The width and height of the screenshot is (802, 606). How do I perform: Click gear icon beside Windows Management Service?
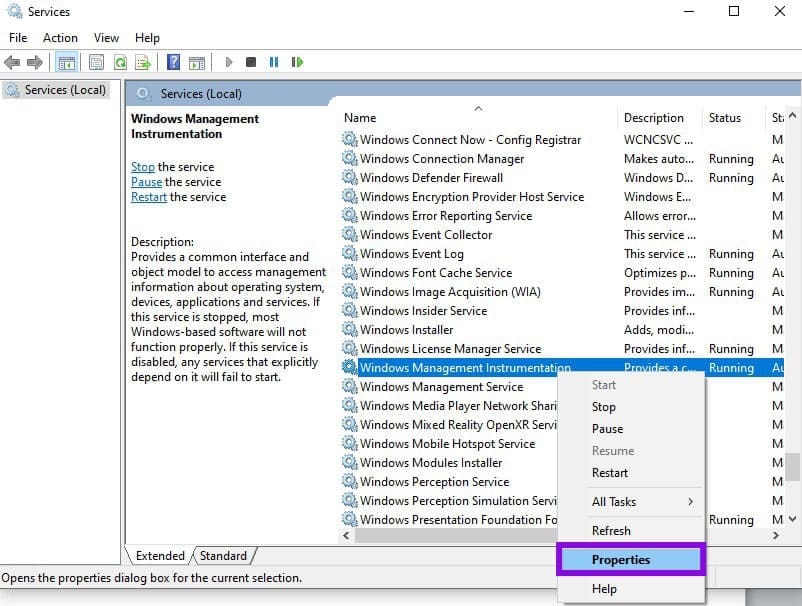tap(349, 386)
